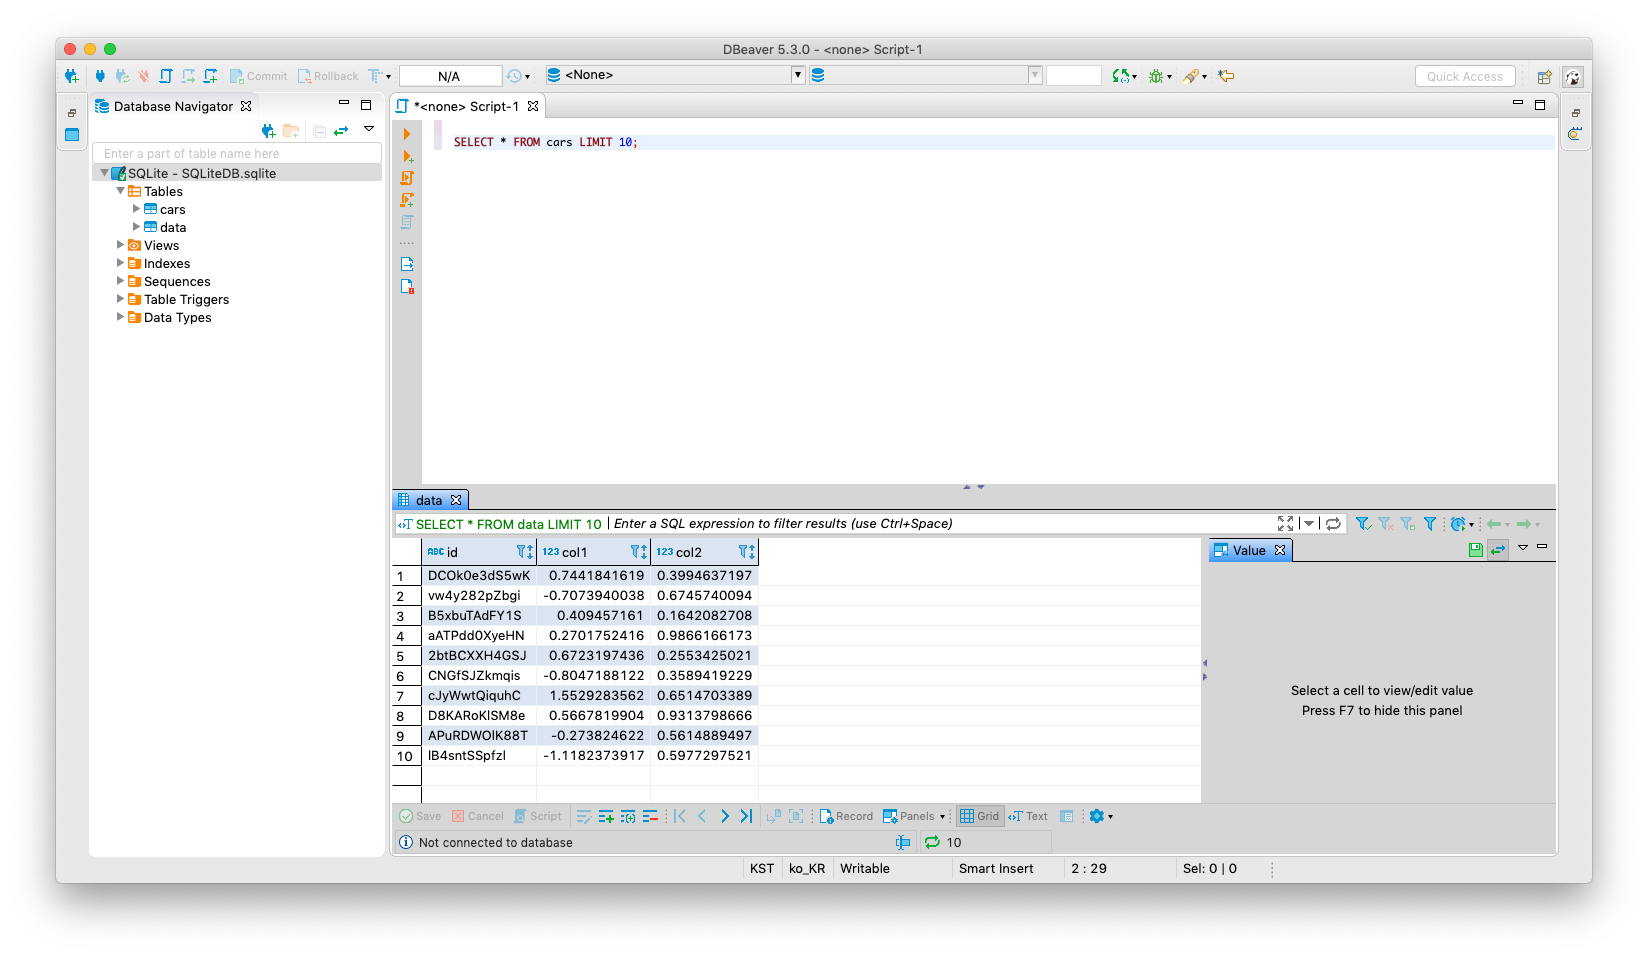Viewport: 1648px width, 957px height.
Task: Click the maximize results panel icon
Action: click(x=1286, y=523)
